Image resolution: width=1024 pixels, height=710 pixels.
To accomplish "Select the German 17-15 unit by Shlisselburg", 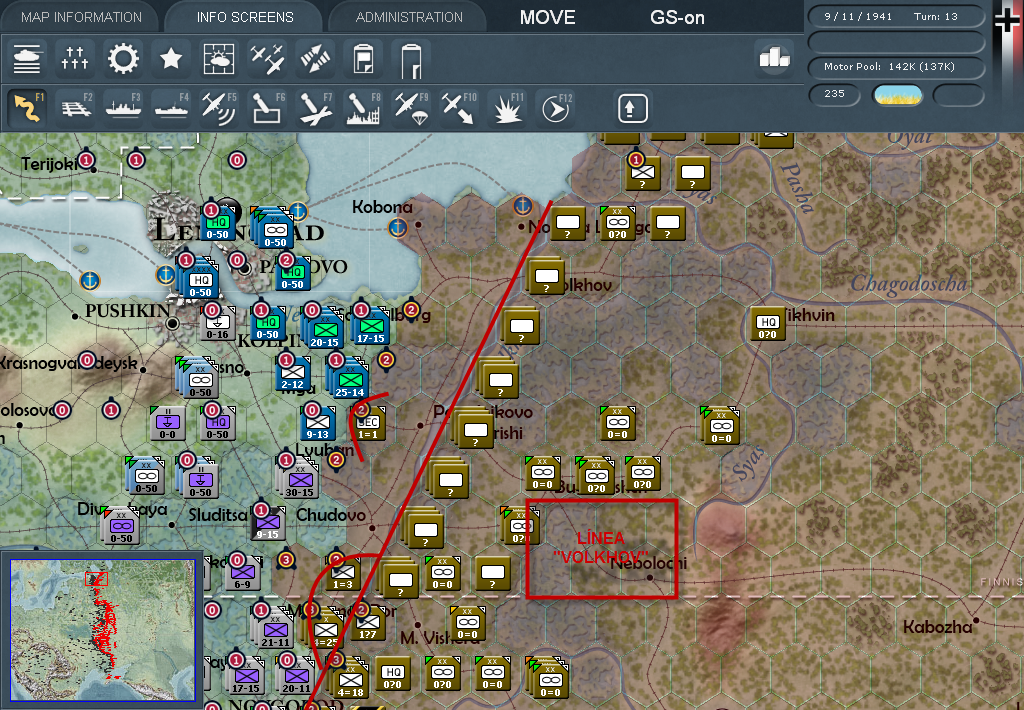I will click(x=370, y=327).
